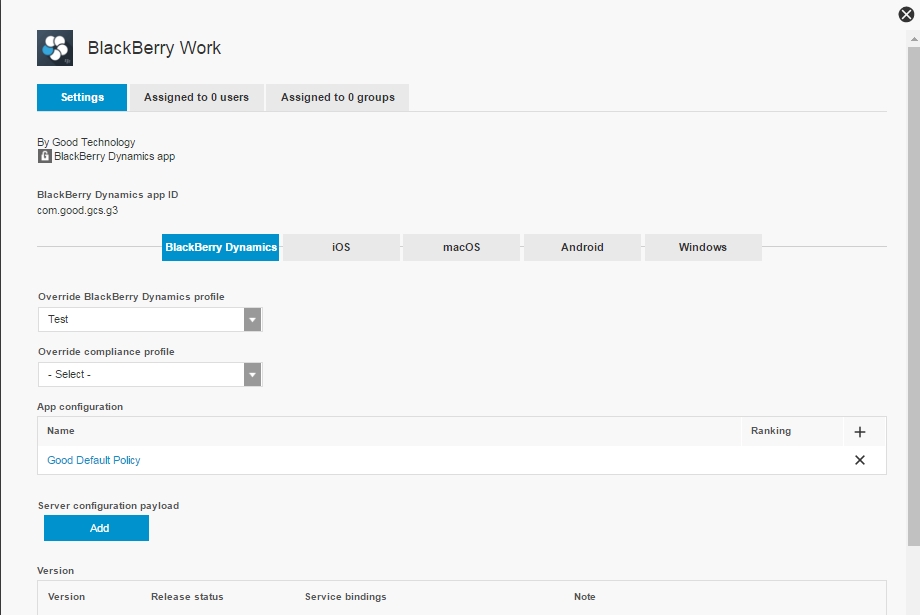920x615 pixels.
Task: Switch to the iOS platform tab
Action: [x=341, y=247]
